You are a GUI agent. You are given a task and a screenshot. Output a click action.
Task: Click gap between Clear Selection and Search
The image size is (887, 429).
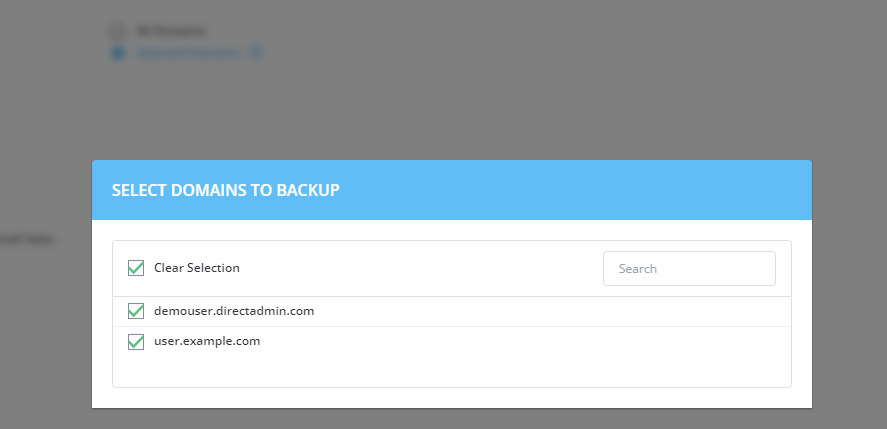tap(420, 268)
